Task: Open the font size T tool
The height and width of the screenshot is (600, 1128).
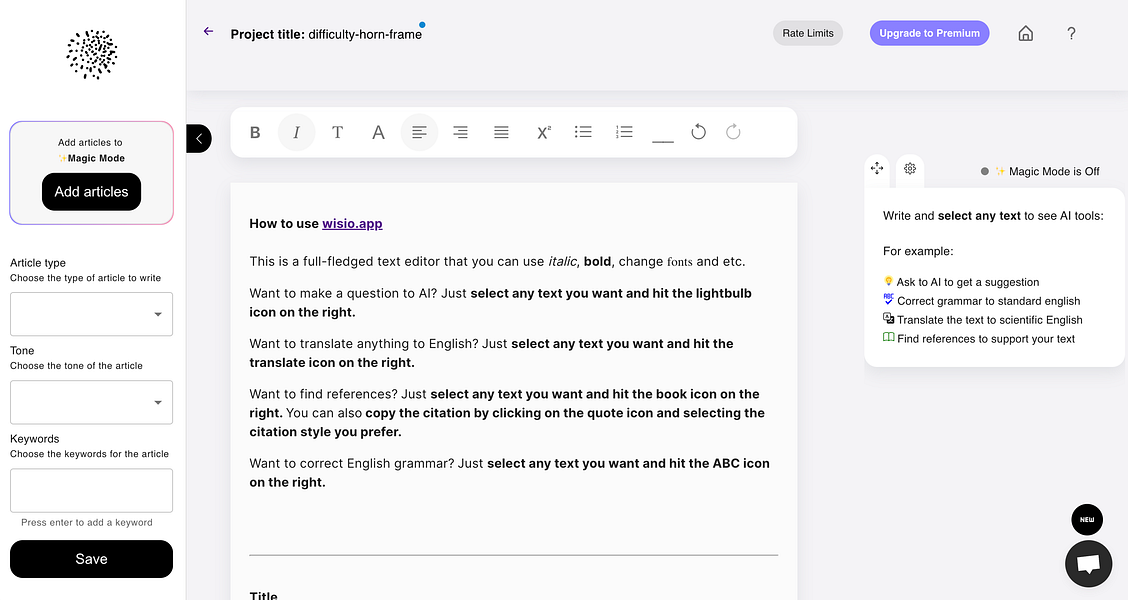Action: [337, 132]
